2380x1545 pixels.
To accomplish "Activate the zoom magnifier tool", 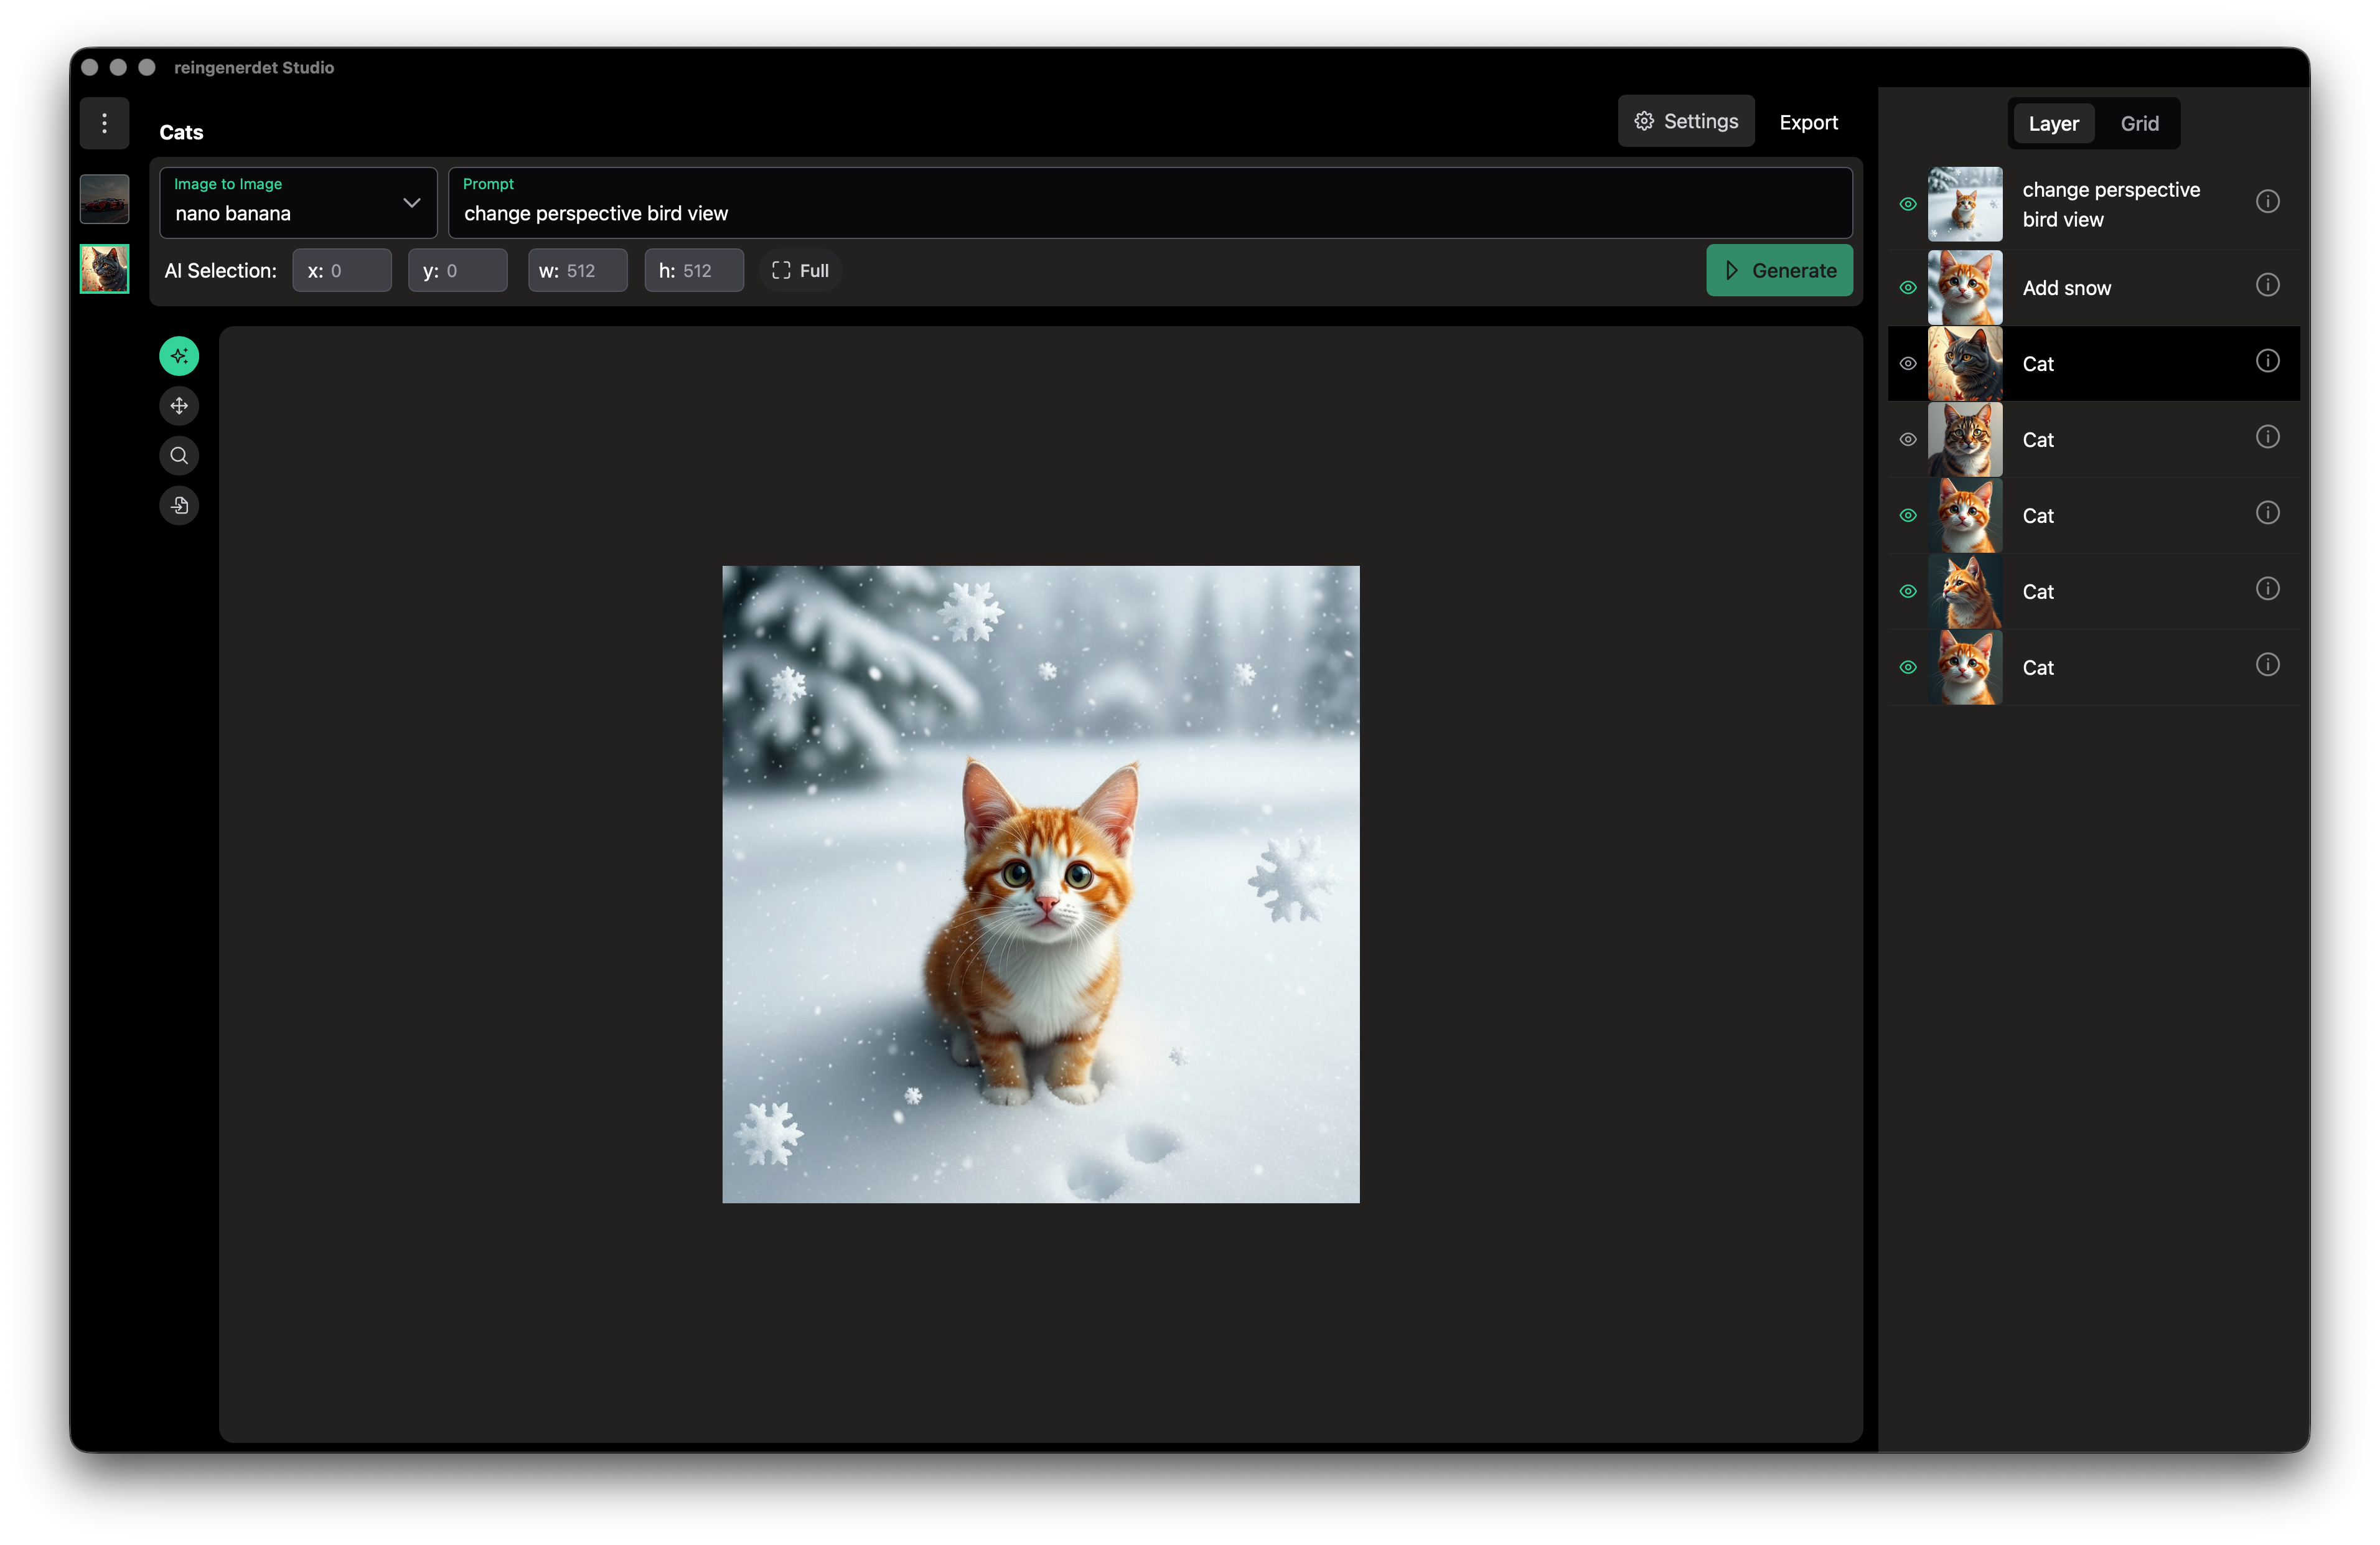I will pos(179,456).
